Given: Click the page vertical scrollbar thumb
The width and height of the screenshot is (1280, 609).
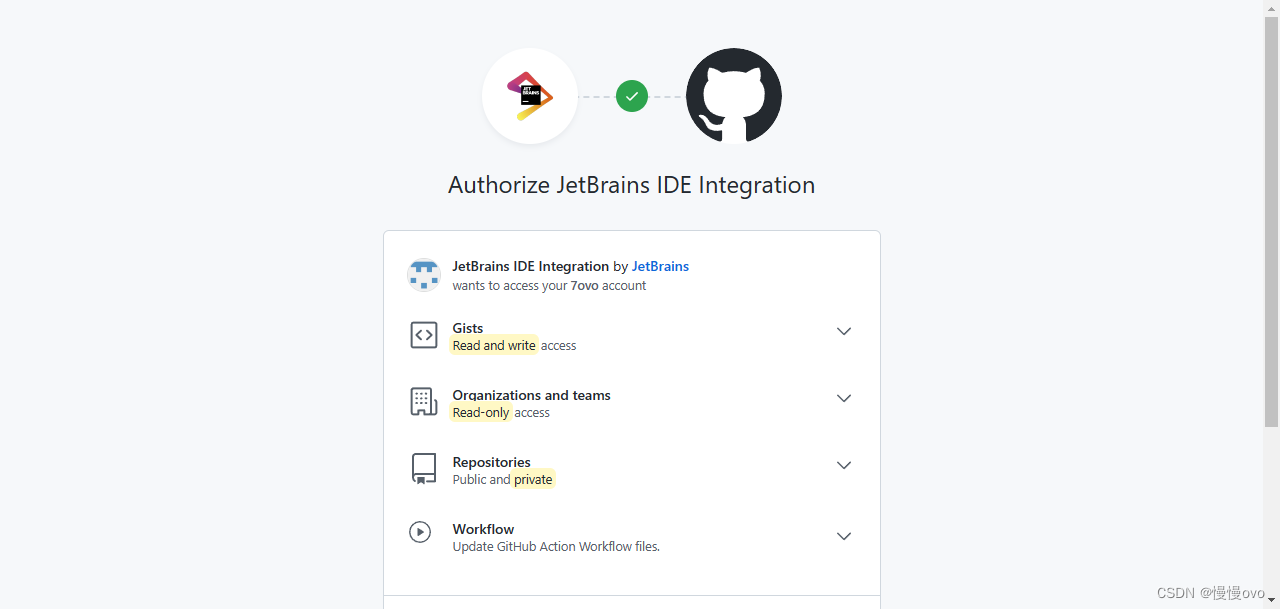Looking at the screenshot, I should (x=1272, y=221).
